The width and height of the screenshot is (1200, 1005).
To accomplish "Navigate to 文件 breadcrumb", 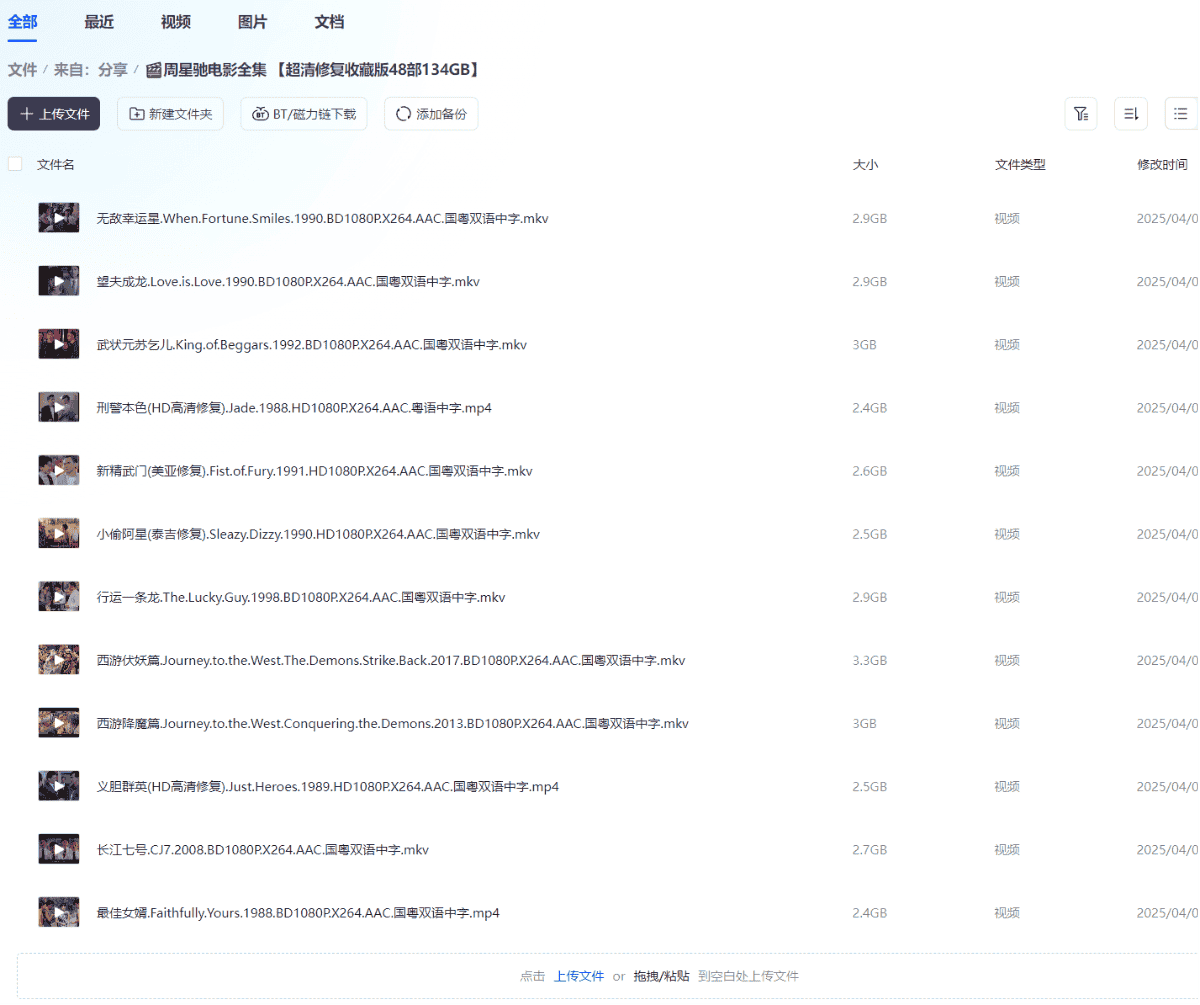I will (22, 69).
